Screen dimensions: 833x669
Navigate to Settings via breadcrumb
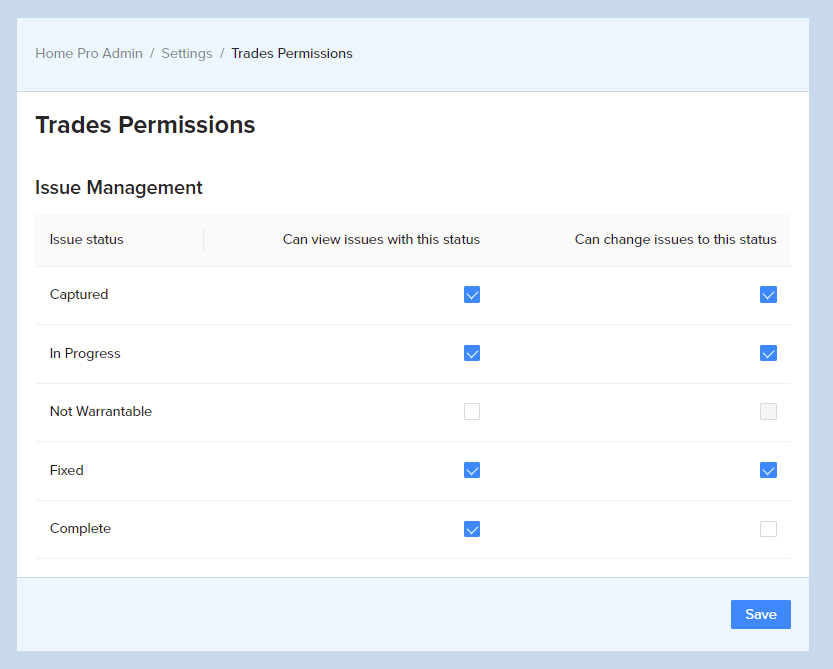click(187, 53)
